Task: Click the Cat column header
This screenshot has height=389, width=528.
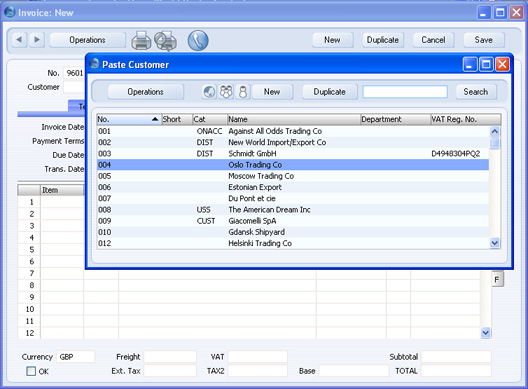Action: tap(210, 119)
